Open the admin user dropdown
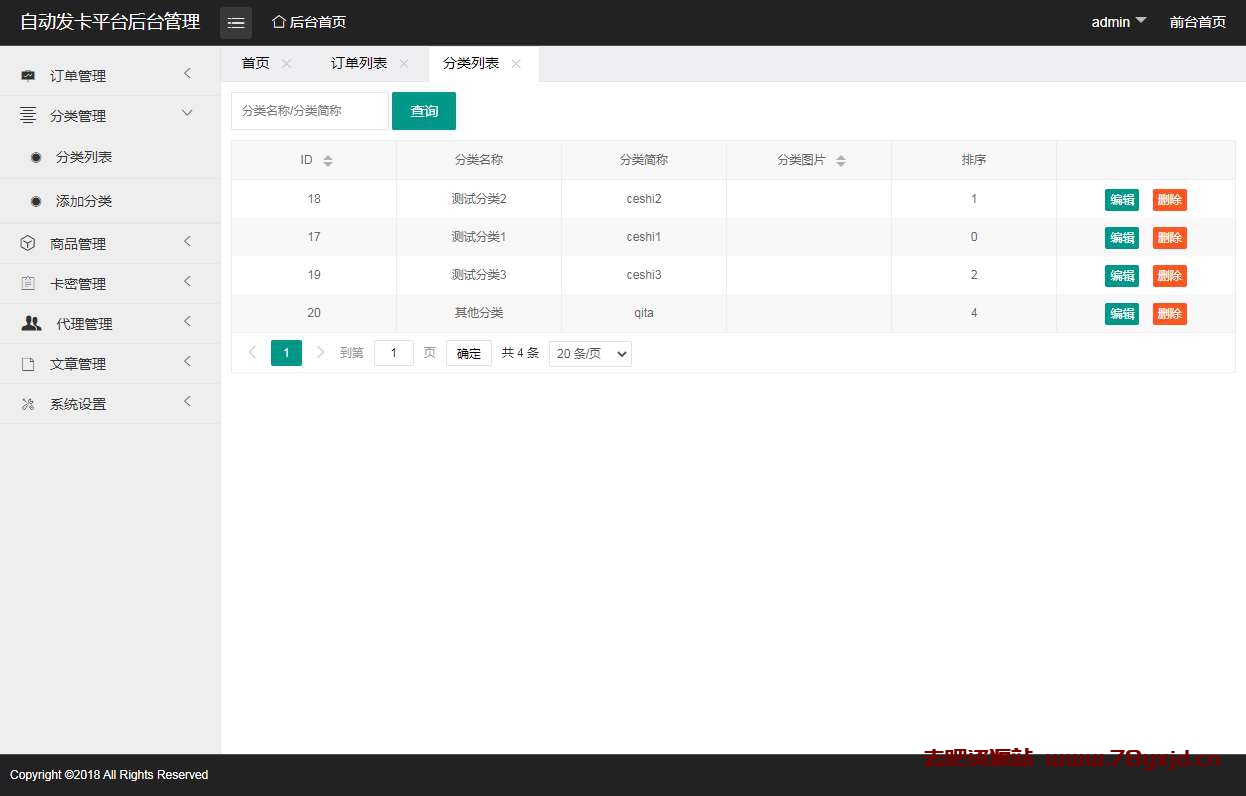Image resolution: width=1246 pixels, height=796 pixels. coord(1118,22)
